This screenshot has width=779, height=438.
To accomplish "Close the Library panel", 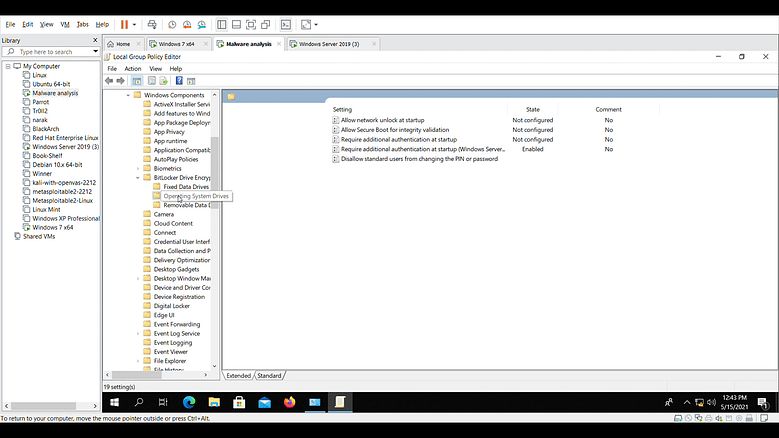I will click(x=95, y=40).
